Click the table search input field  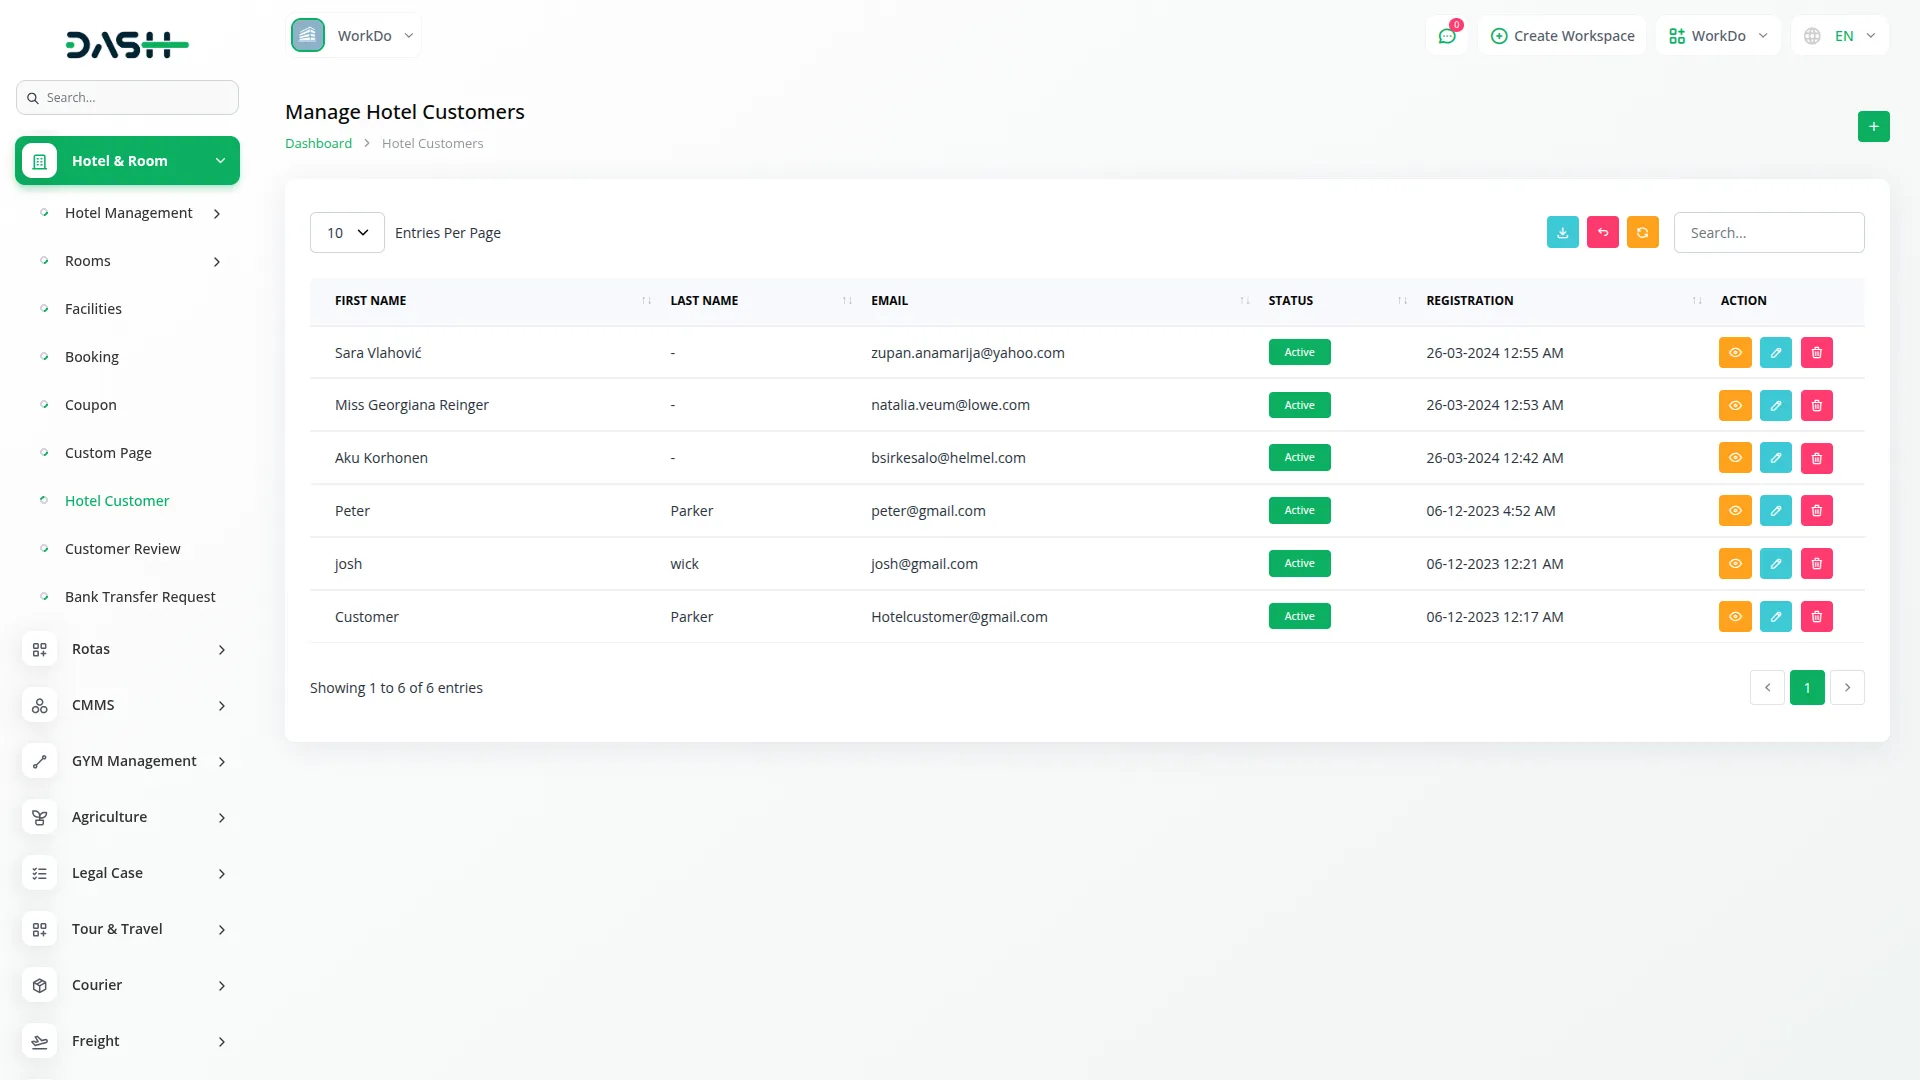pyautogui.click(x=1768, y=233)
